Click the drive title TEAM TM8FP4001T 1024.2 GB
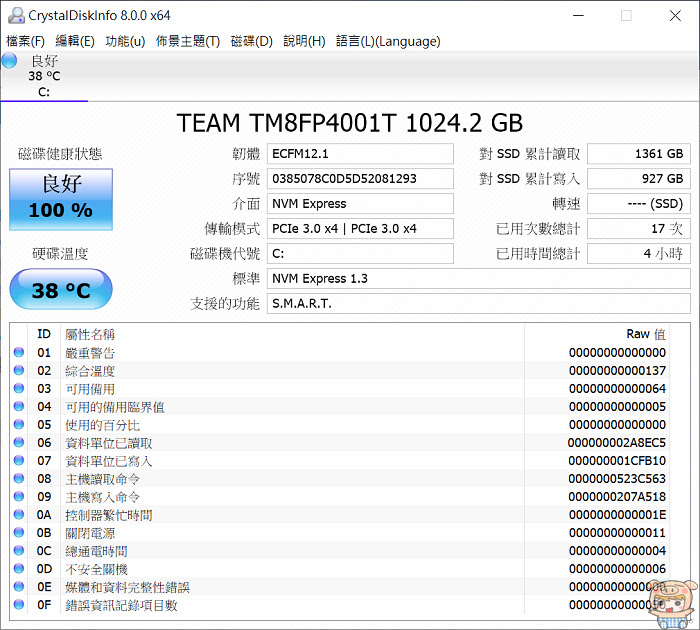 pyautogui.click(x=350, y=122)
